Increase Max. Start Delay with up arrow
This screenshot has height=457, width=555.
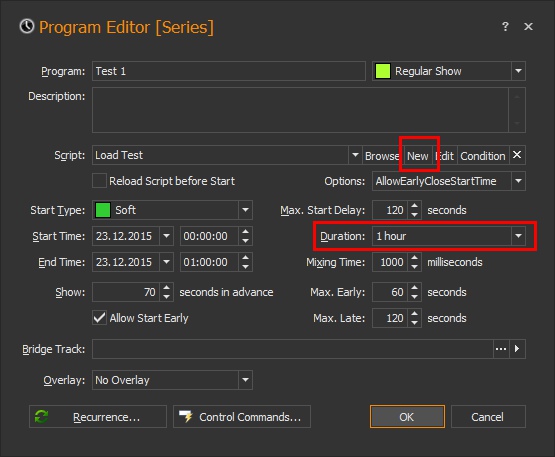[x=414, y=206]
